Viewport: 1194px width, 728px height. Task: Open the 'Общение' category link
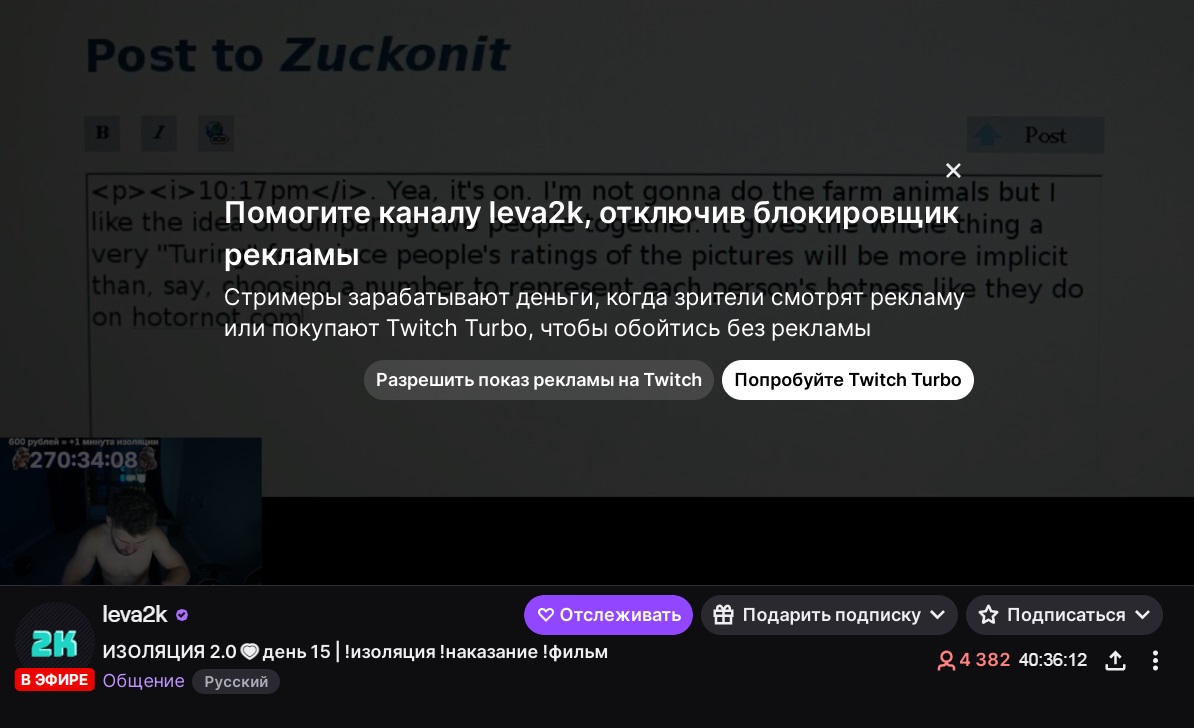(143, 681)
